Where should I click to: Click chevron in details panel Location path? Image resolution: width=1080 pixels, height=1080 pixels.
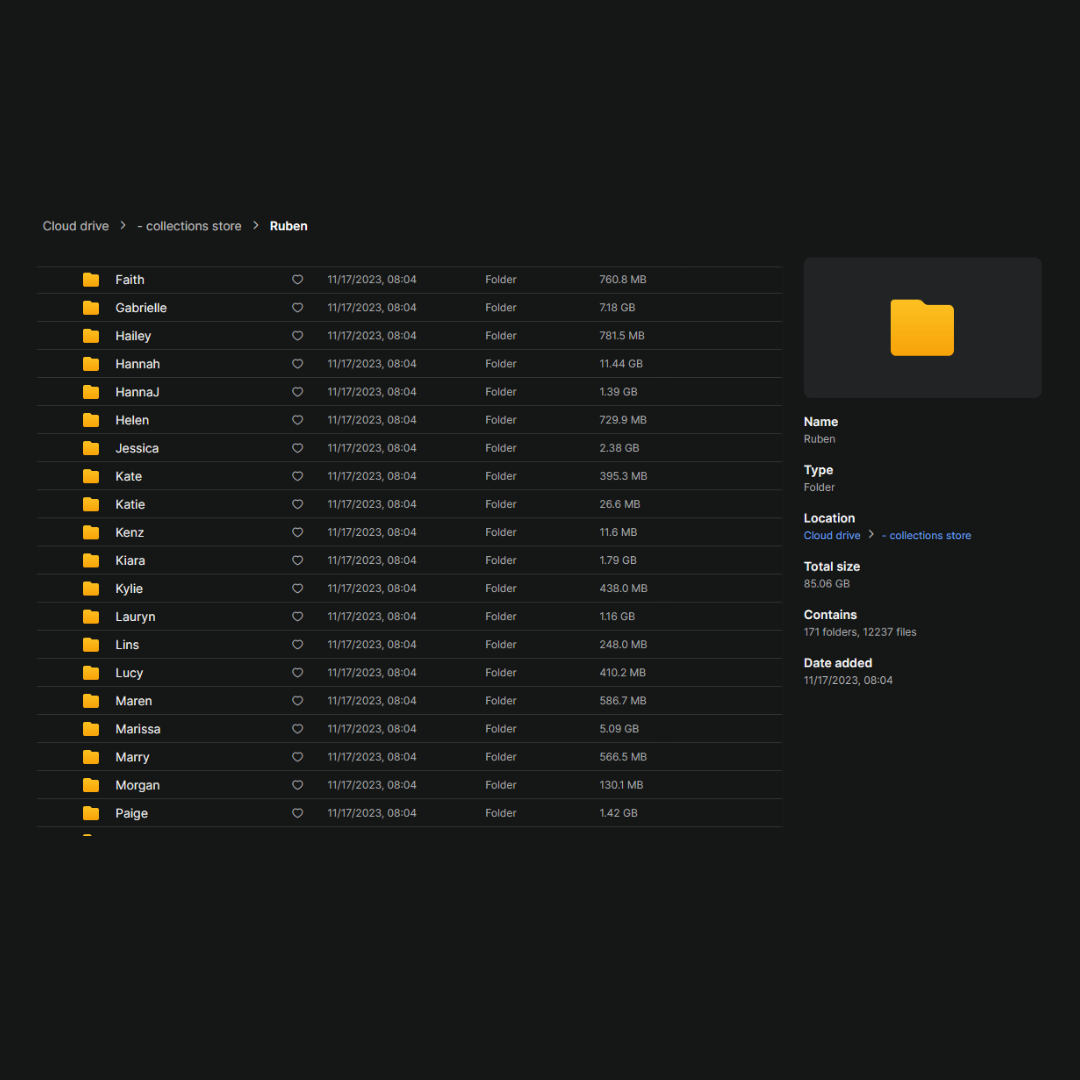pyautogui.click(x=871, y=535)
